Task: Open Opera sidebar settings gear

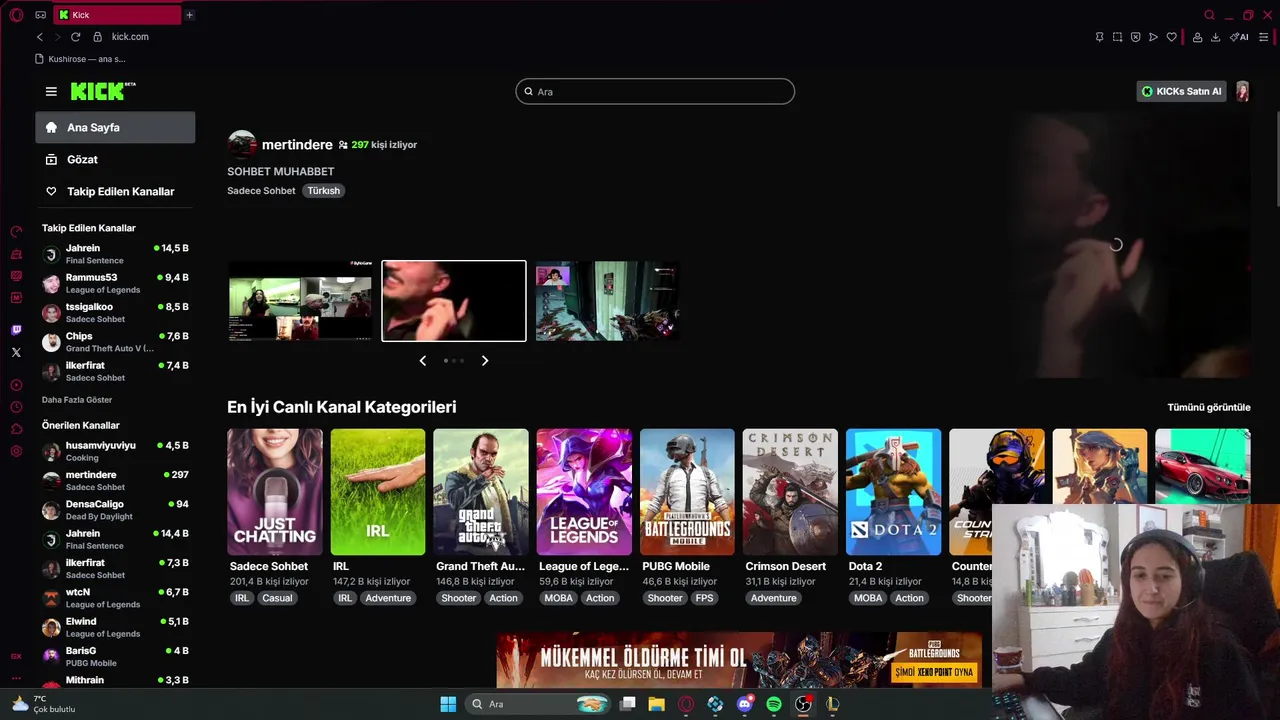Action: click(16, 451)
